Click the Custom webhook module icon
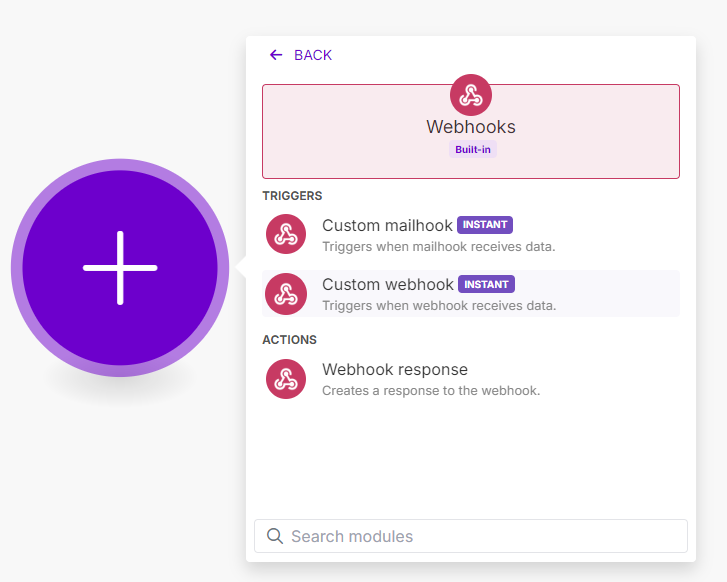 tap(286, 294)
